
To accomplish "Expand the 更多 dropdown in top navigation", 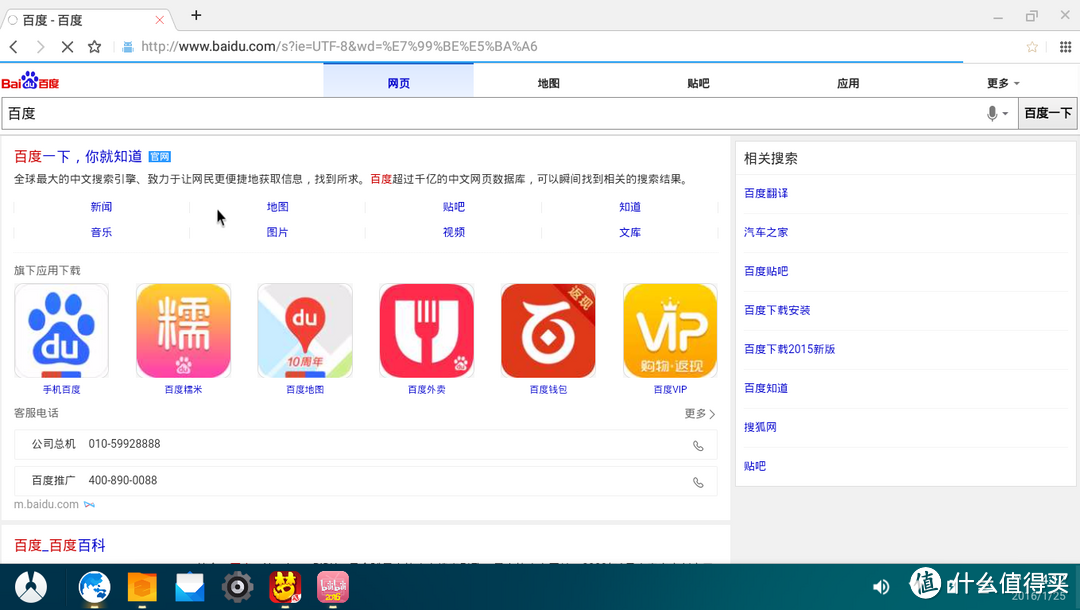I will (1003, 83).
